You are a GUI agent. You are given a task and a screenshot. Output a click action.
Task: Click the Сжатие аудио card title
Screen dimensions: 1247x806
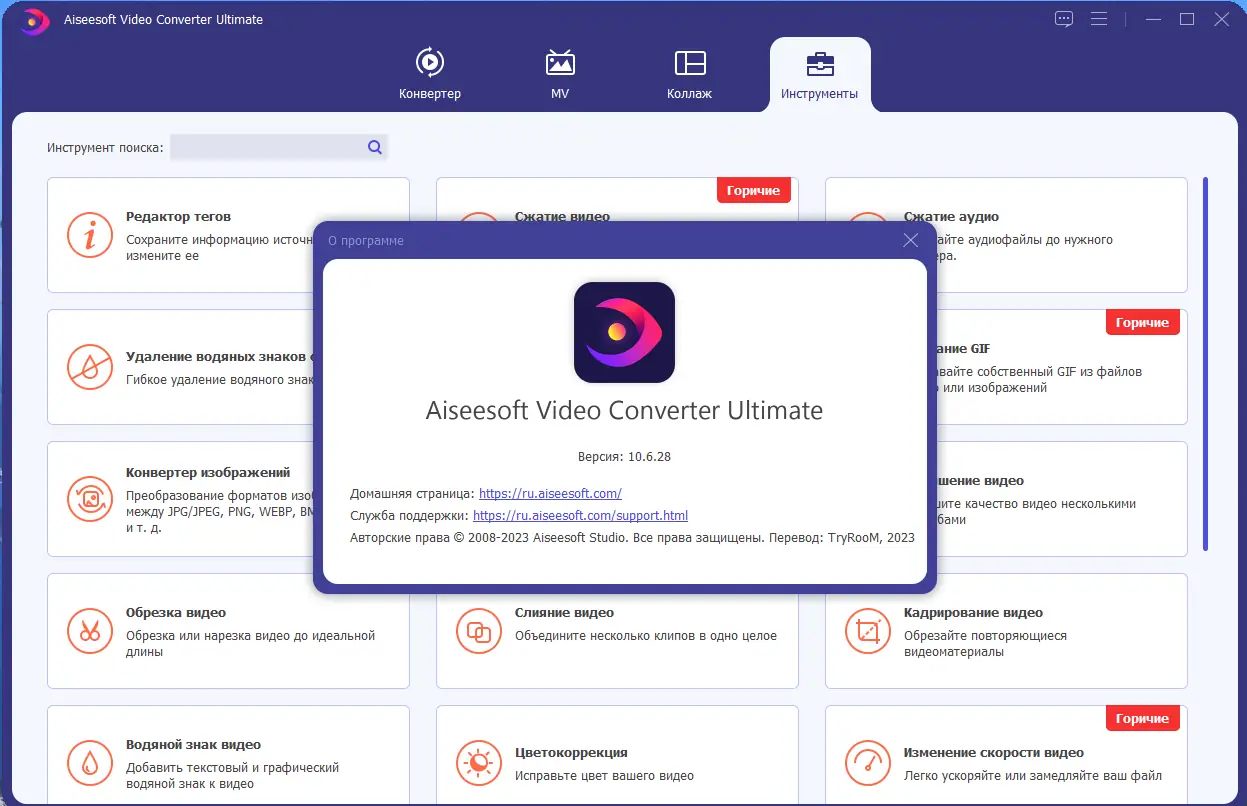[x=951, y=216]
